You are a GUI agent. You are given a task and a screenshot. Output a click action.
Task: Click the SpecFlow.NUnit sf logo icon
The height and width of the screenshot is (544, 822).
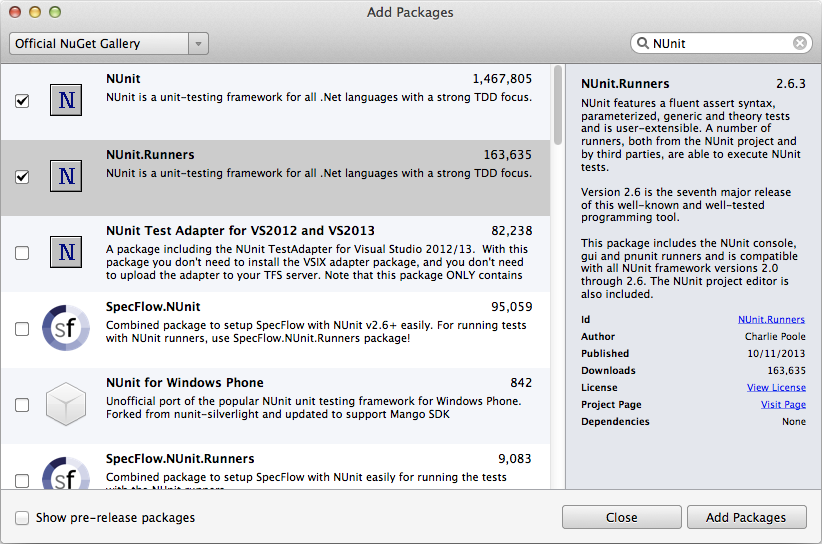[x=66, y=328]
